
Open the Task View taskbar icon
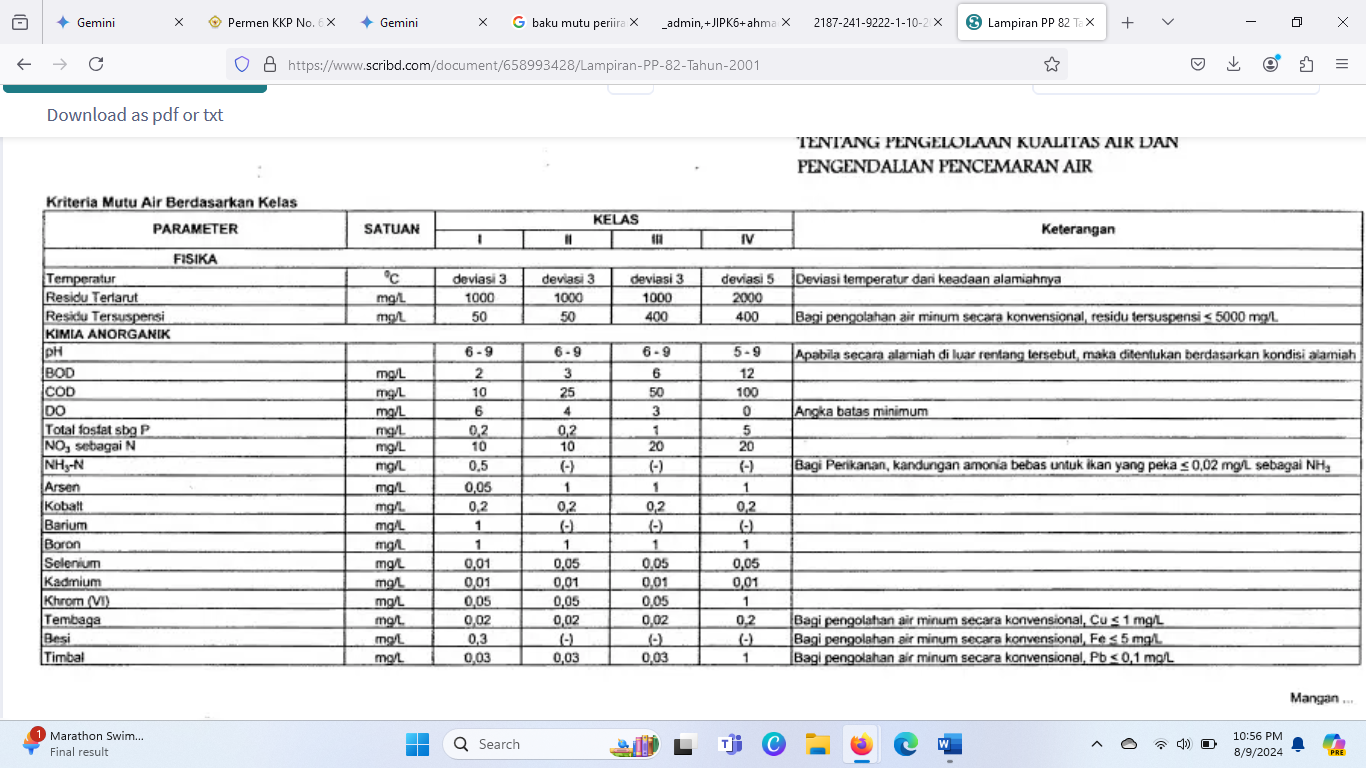pyautogui.click(x=685, y=744)
